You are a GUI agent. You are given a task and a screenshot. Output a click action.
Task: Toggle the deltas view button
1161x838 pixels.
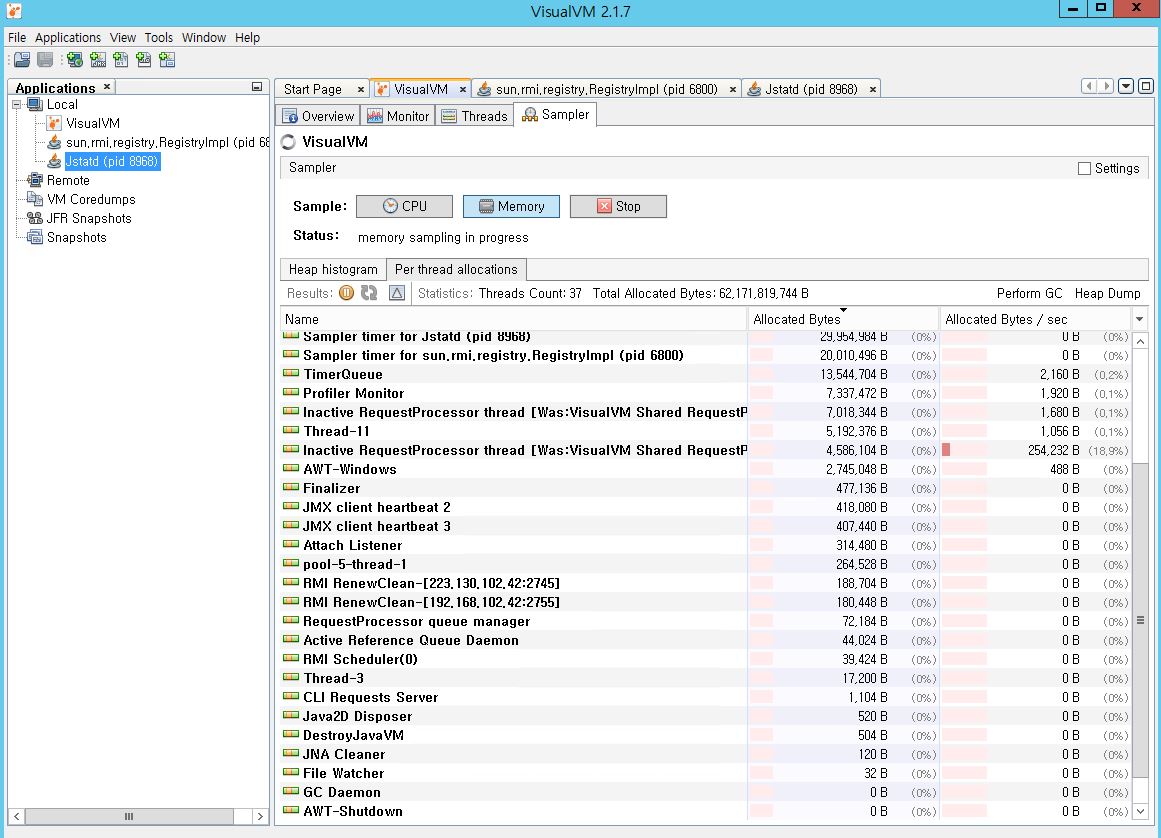click(x=397, y=293)
